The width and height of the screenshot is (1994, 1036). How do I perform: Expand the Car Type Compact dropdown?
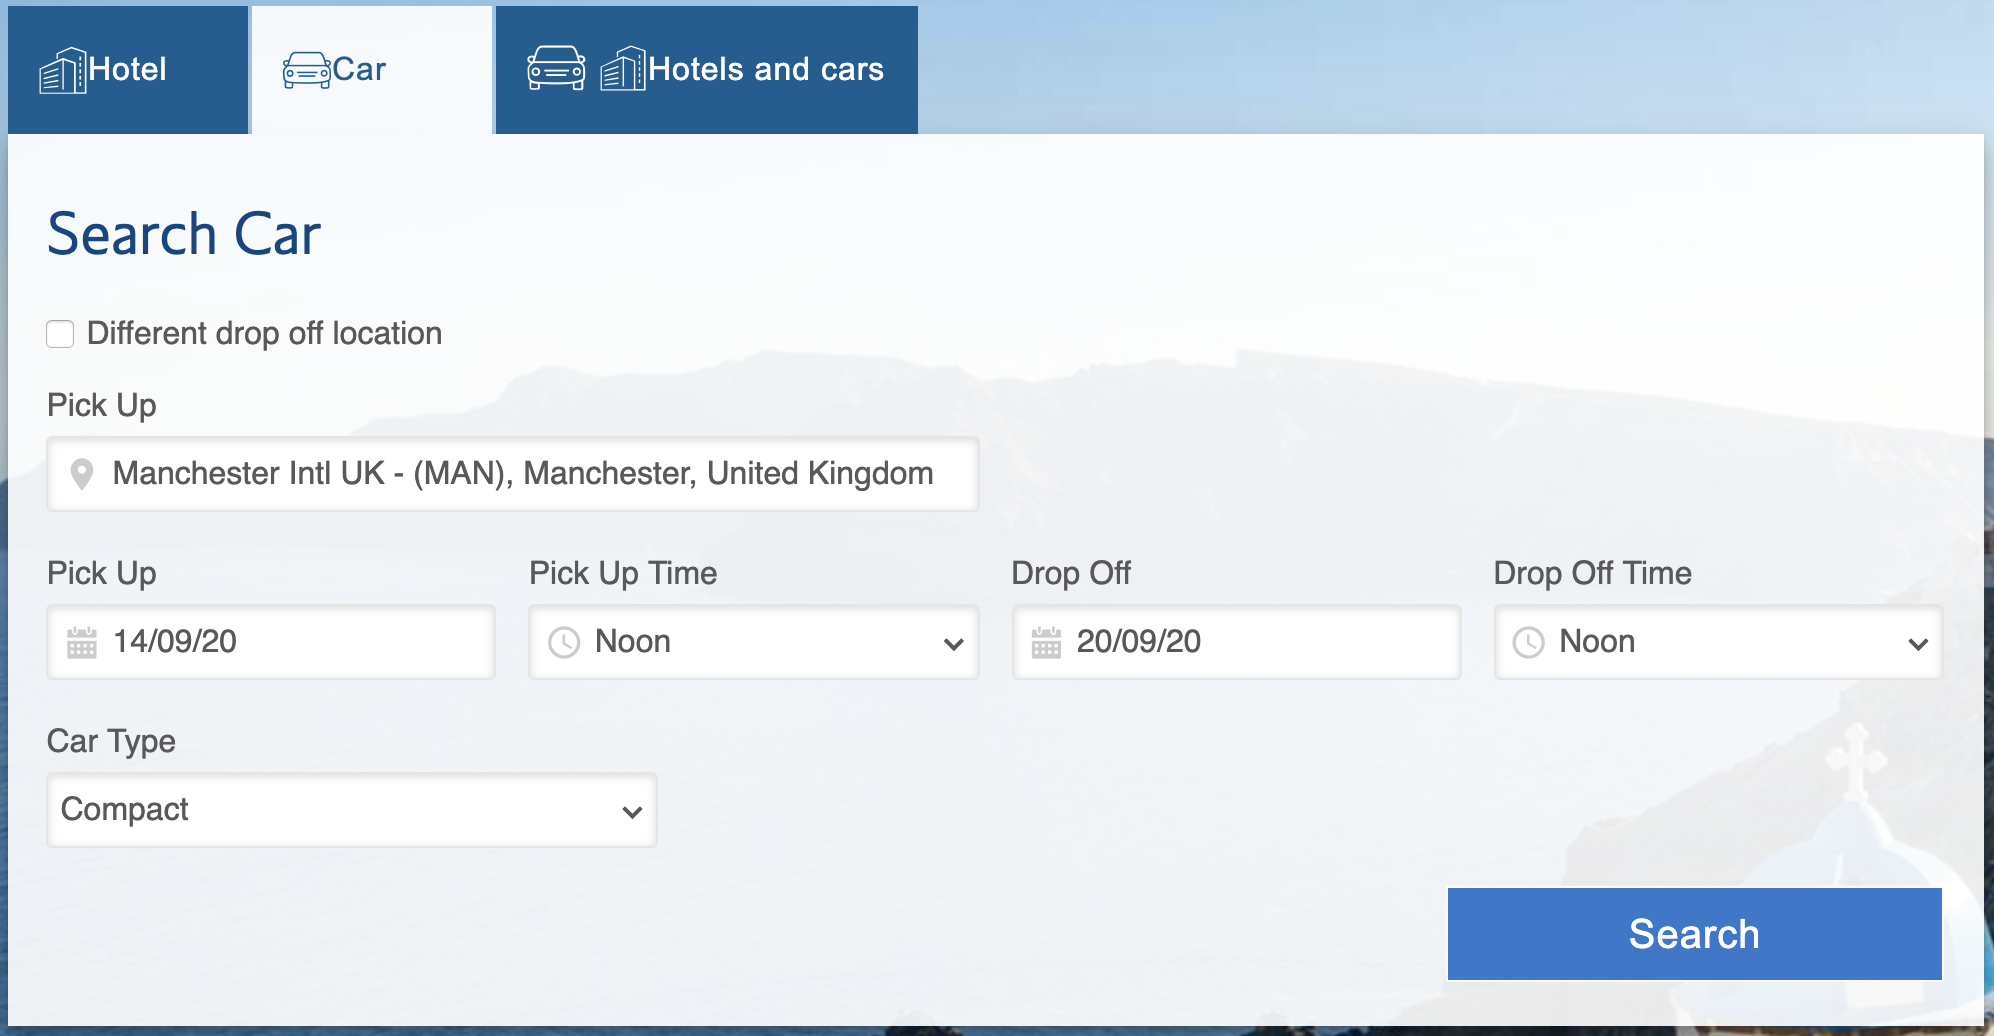(x=352, y=810)
